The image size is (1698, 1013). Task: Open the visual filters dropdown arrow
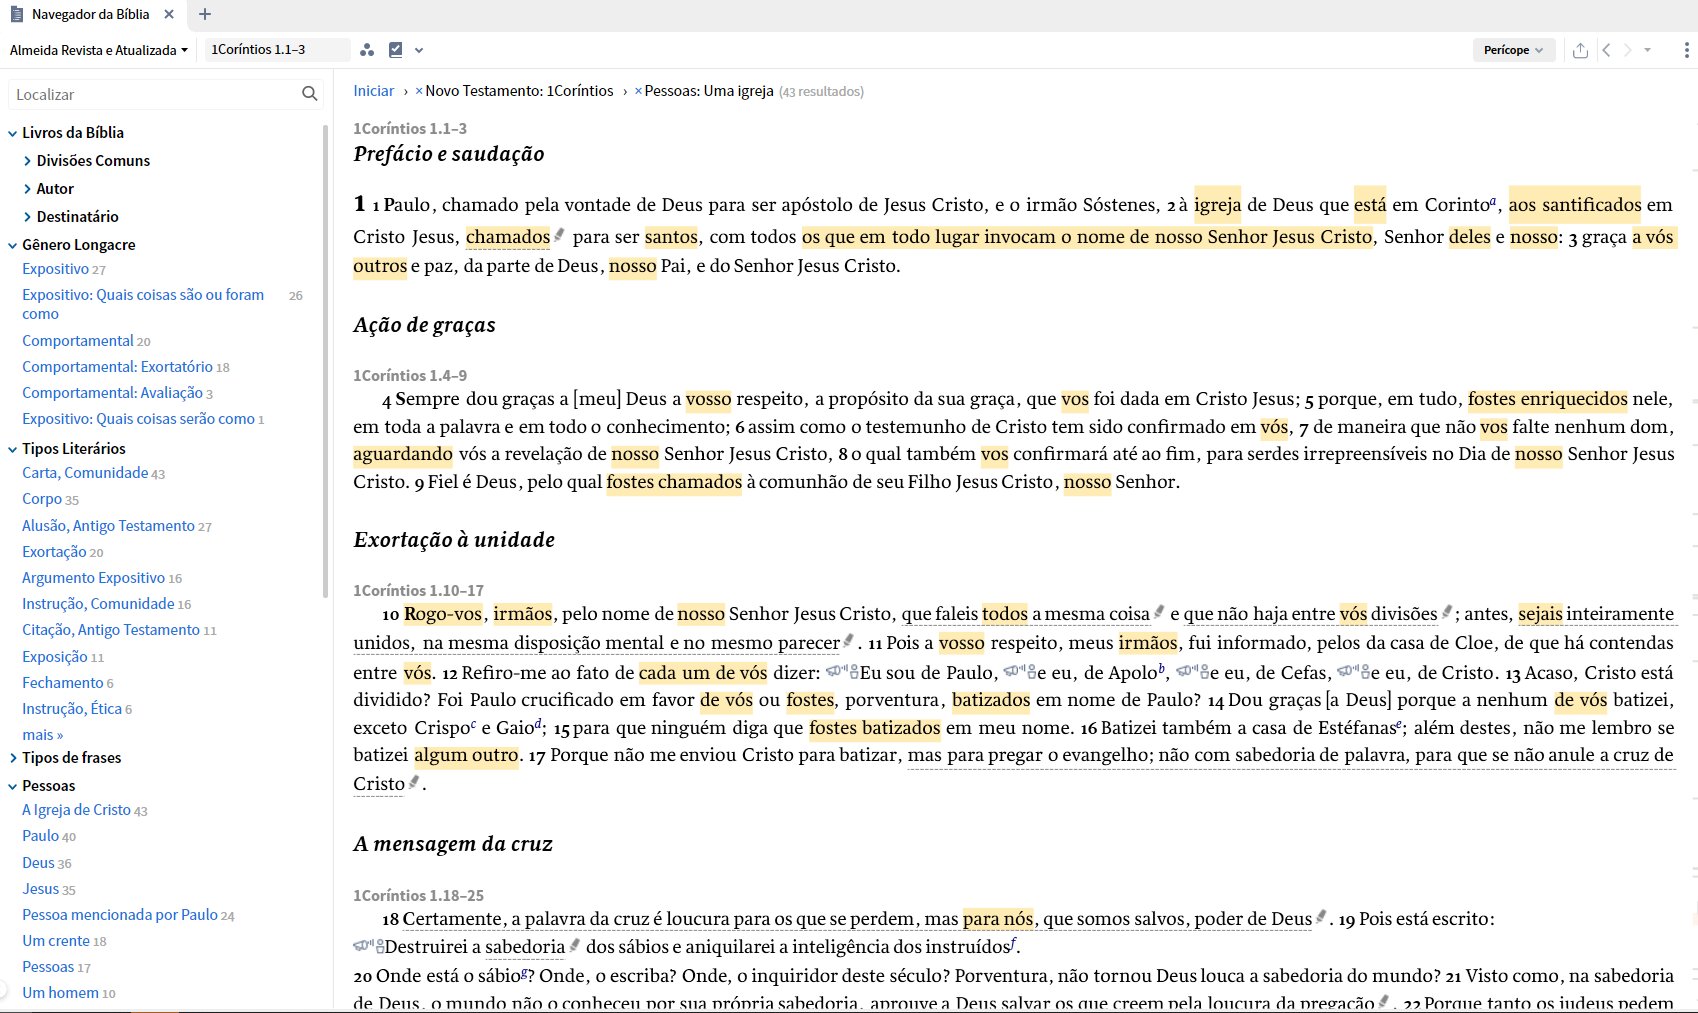coord(419,50)
